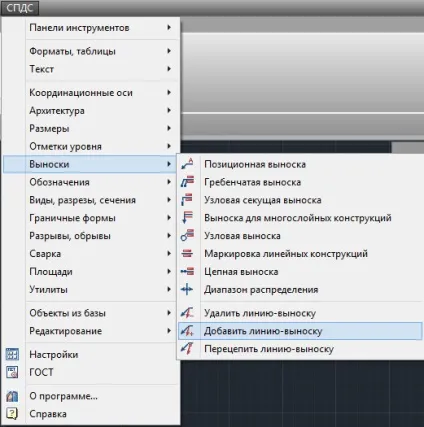Choose Выноска для многослойных конструкций text
The height and width of the screenshot is (427, 424).
298,218
